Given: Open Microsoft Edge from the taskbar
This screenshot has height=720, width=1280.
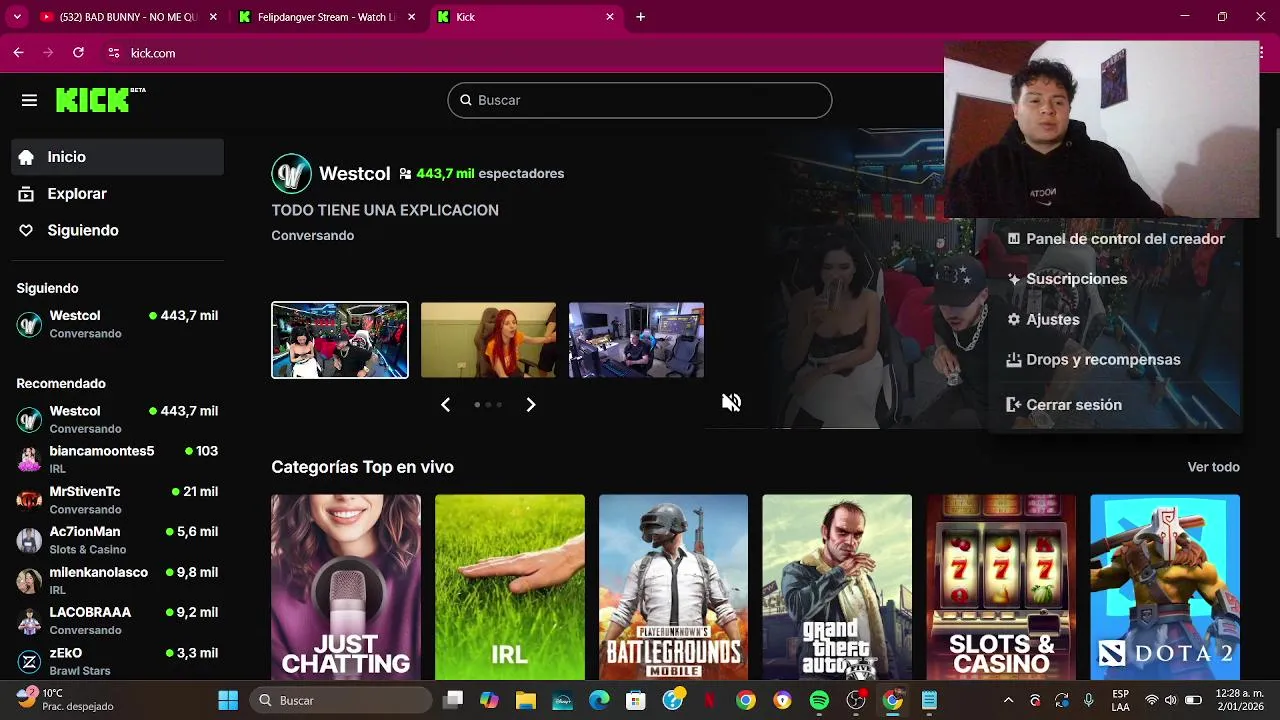Looking at the screenshot, I should tap(599, 700).
